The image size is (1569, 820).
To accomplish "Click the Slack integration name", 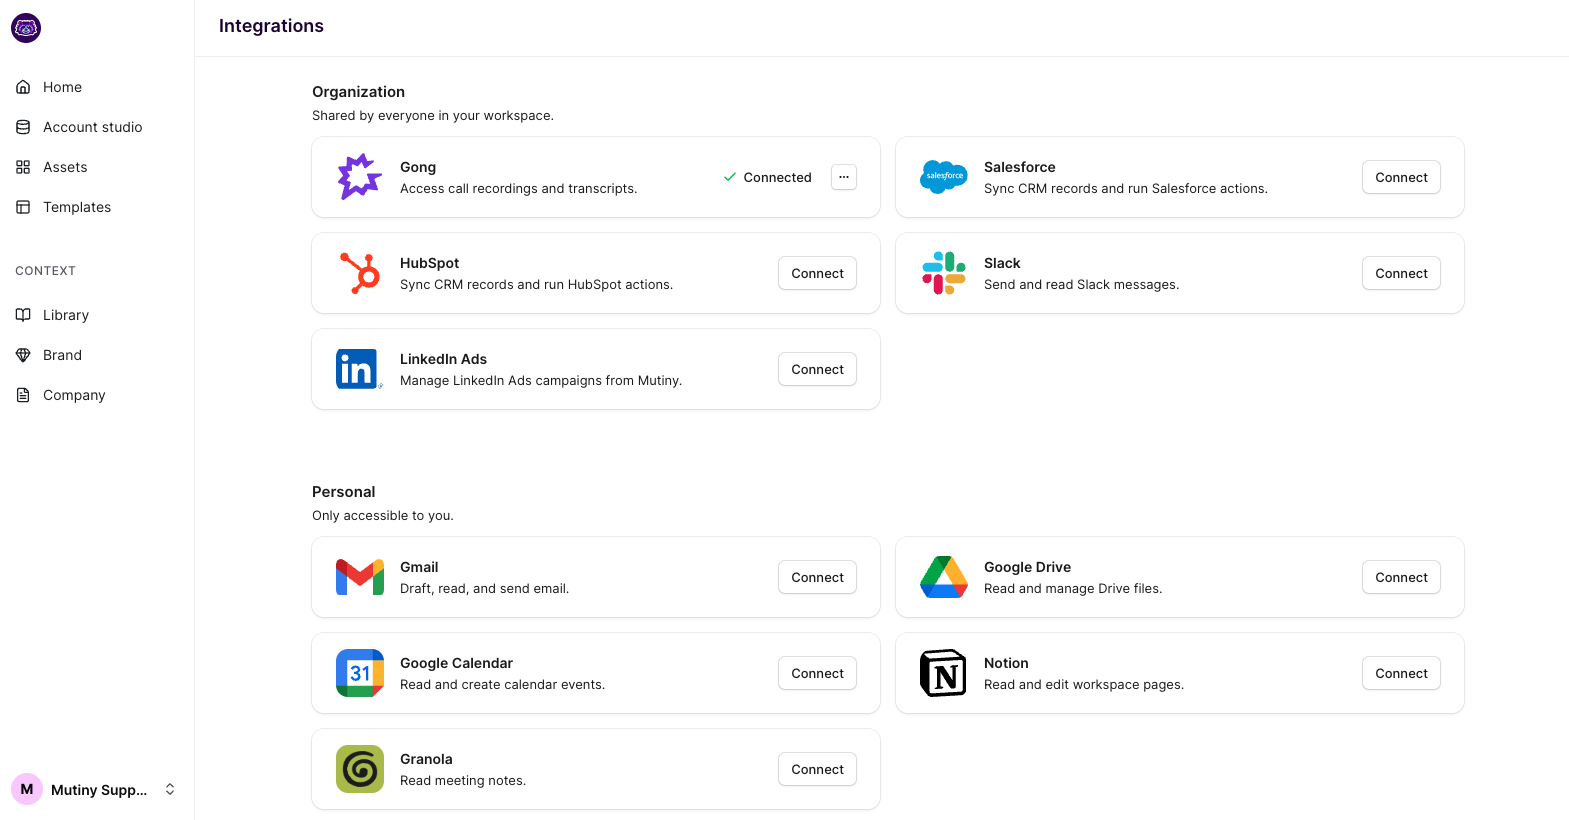I will point(1002,263).
